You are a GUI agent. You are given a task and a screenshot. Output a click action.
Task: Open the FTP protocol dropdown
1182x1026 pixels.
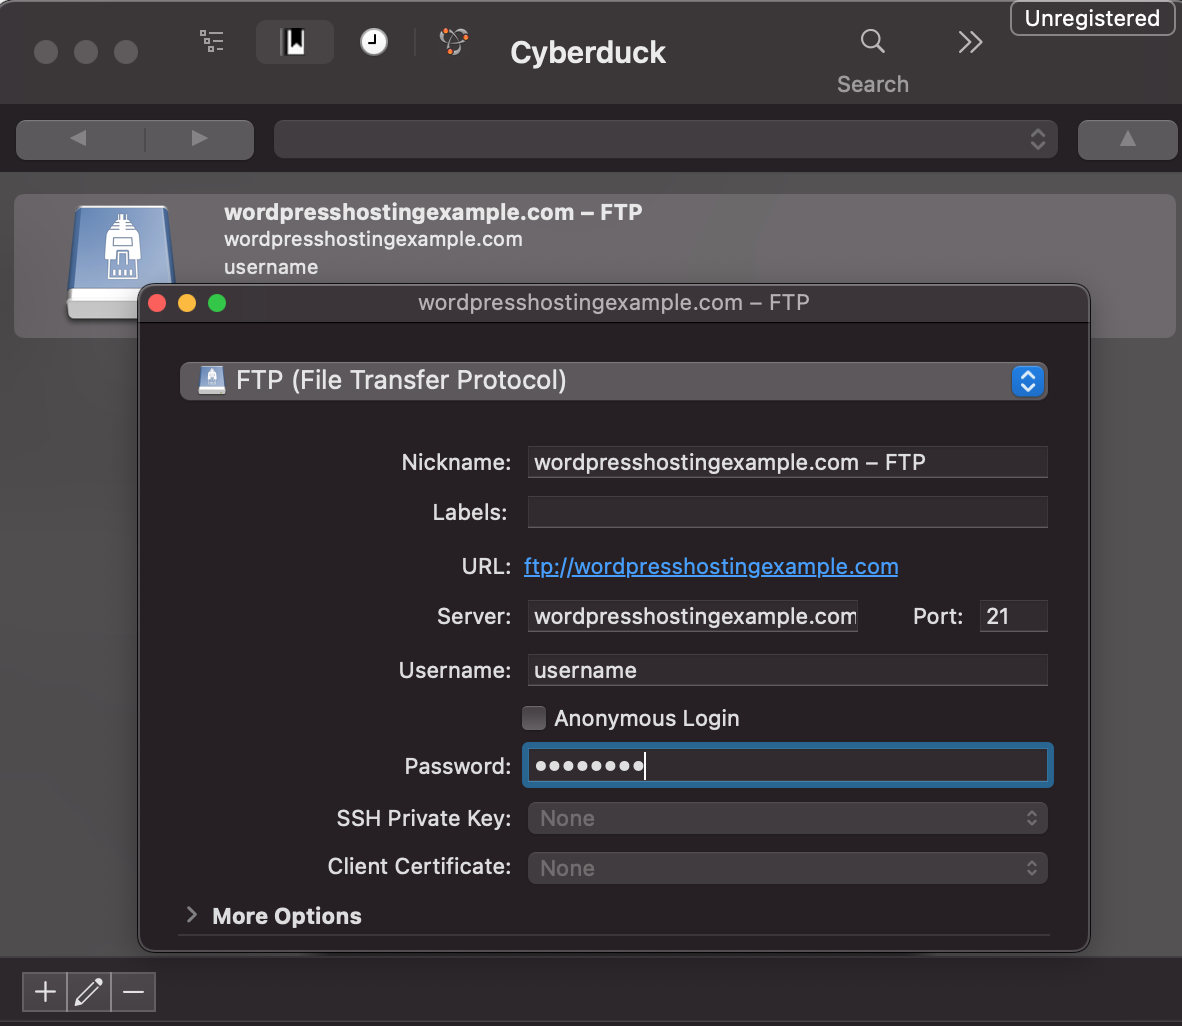613,381
